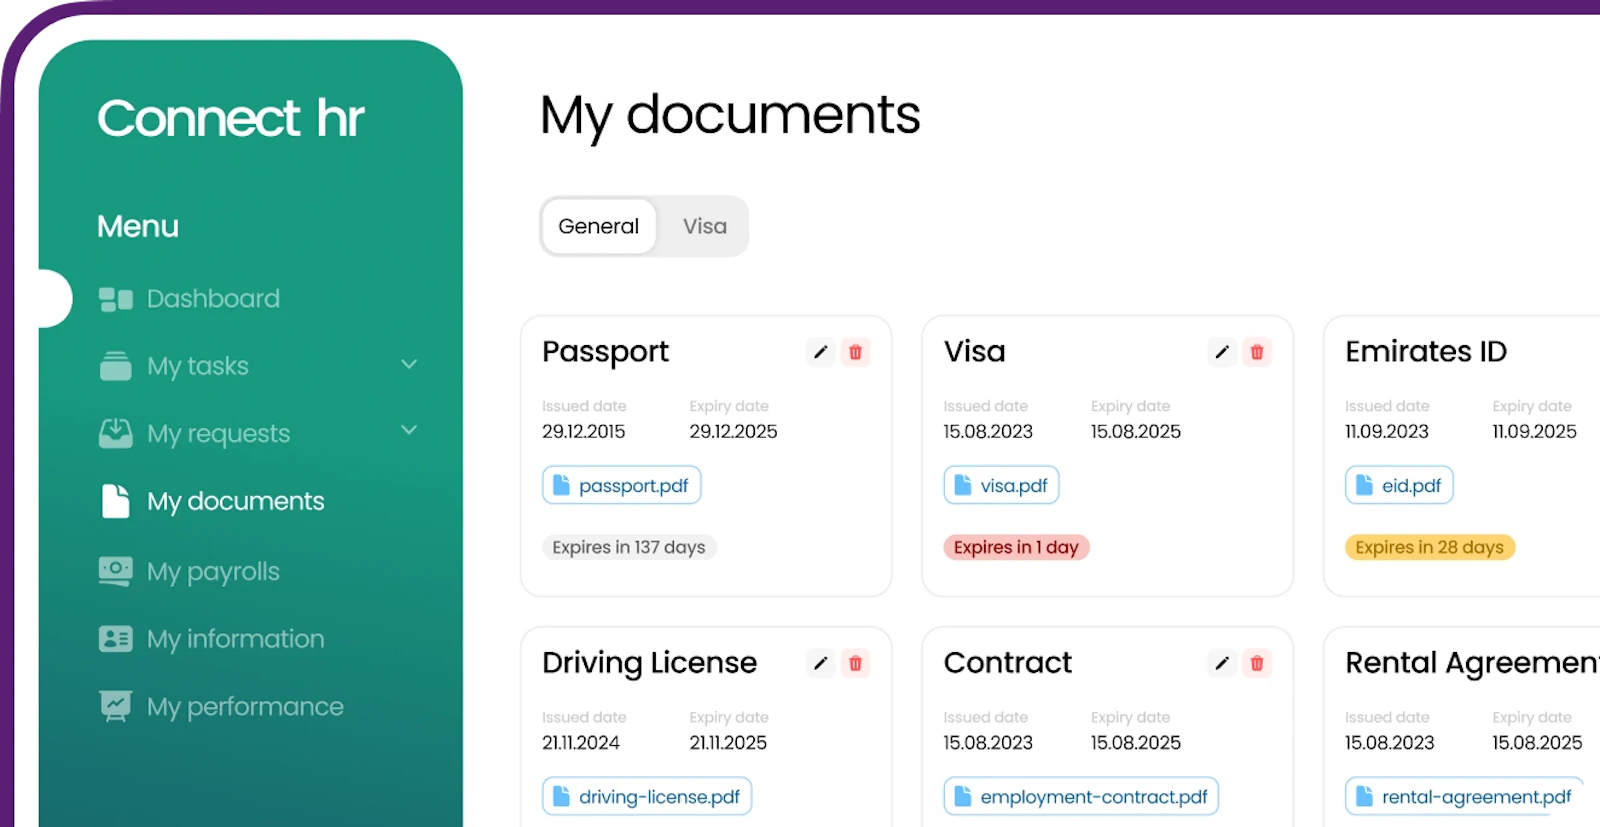
Task: Open My requests menu item
Action: 218,433
